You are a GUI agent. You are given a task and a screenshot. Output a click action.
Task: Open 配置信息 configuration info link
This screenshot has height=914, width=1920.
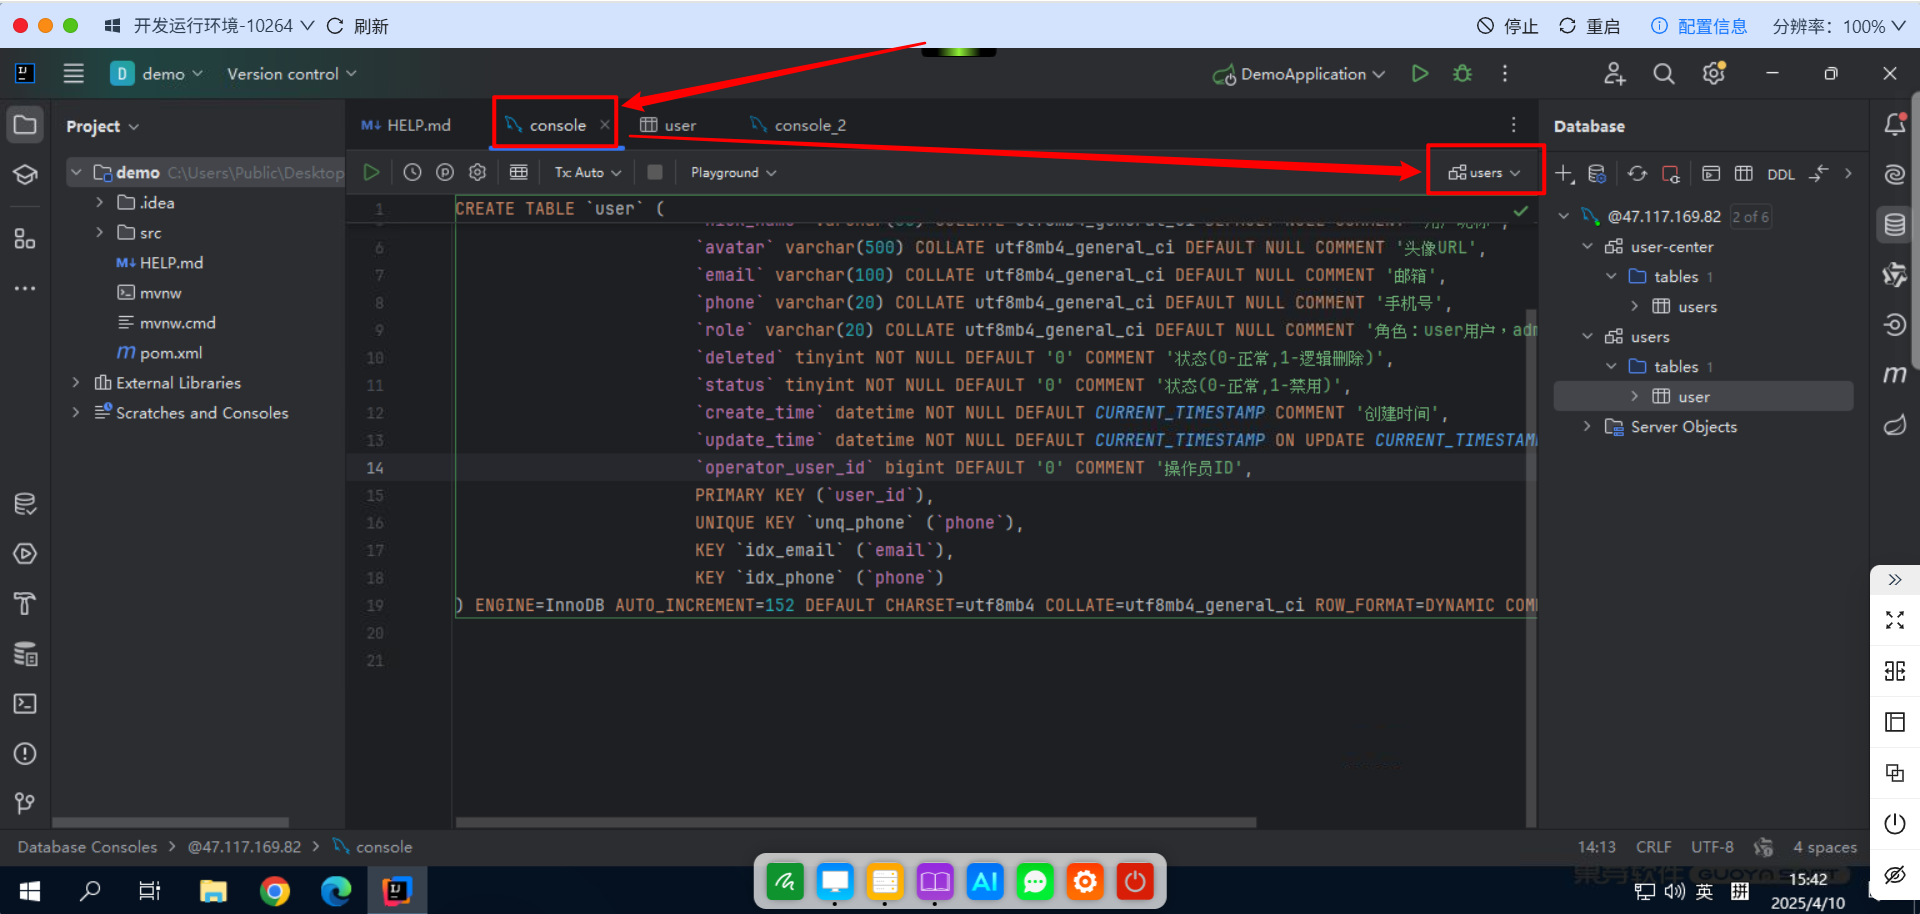(x=1699, y=26)
